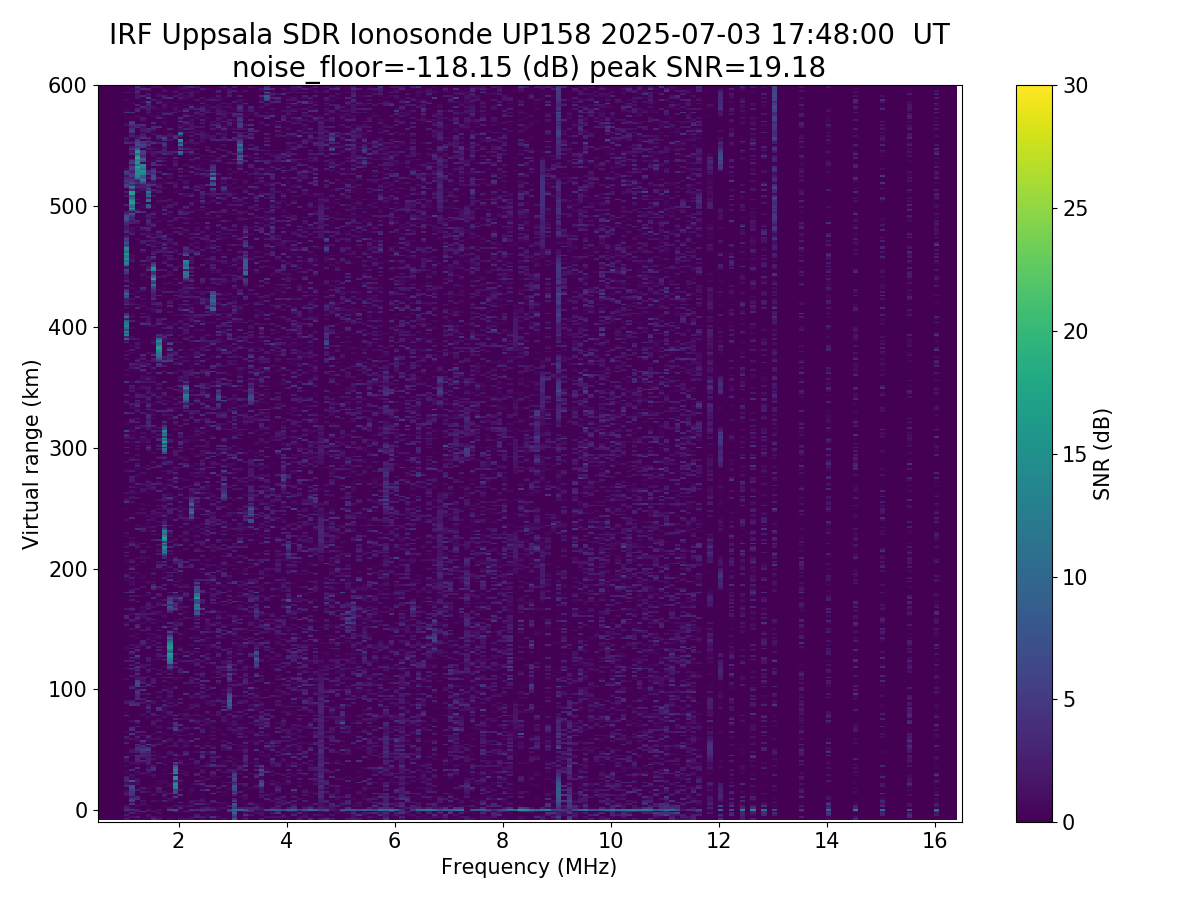The height and width of the screenshot is (900, 1200).
Task: Click the dark purple bottom of the colorbar
Action: 1034,814
